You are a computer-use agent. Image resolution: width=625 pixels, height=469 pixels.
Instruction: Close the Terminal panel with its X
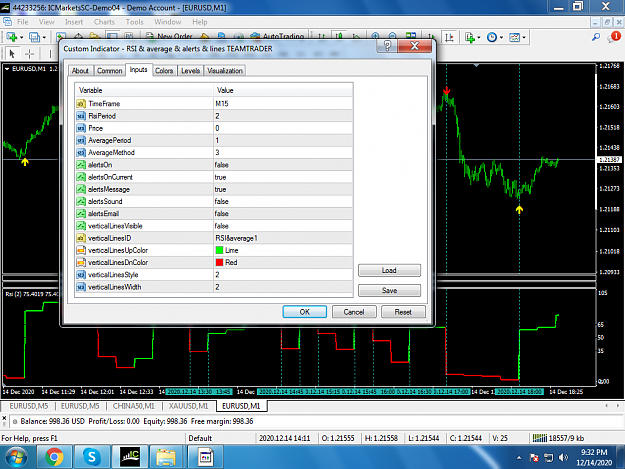tap(4, 418)
